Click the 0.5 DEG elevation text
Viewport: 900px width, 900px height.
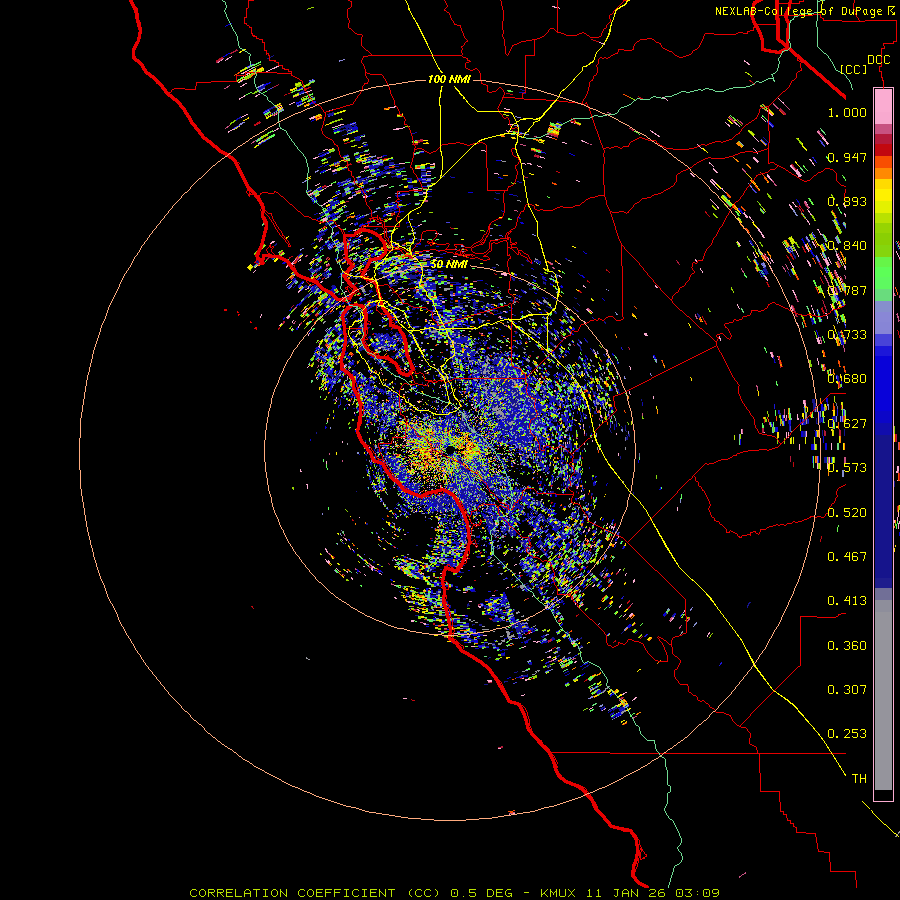coord(481,893)
